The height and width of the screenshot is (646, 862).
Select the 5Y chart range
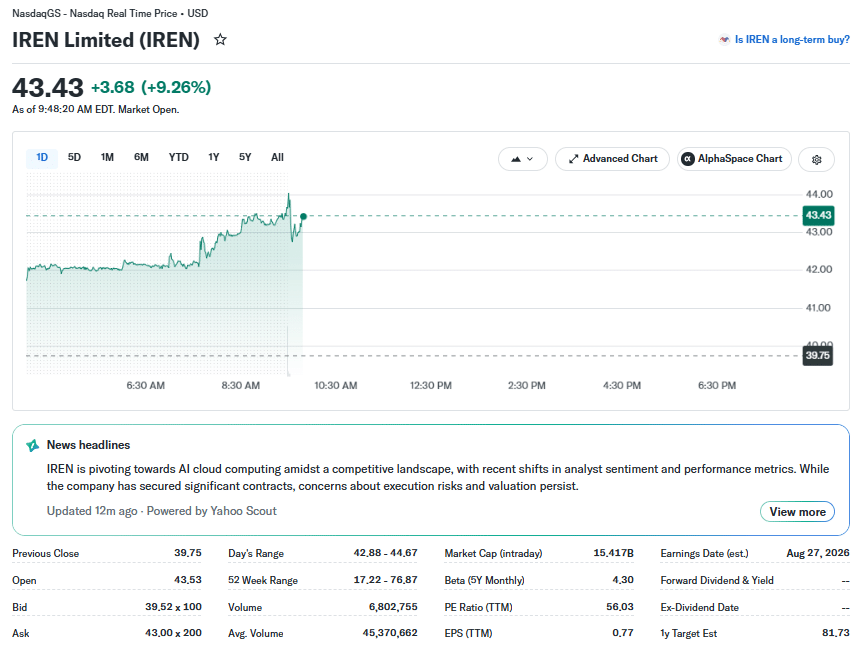tap(245, 157)
